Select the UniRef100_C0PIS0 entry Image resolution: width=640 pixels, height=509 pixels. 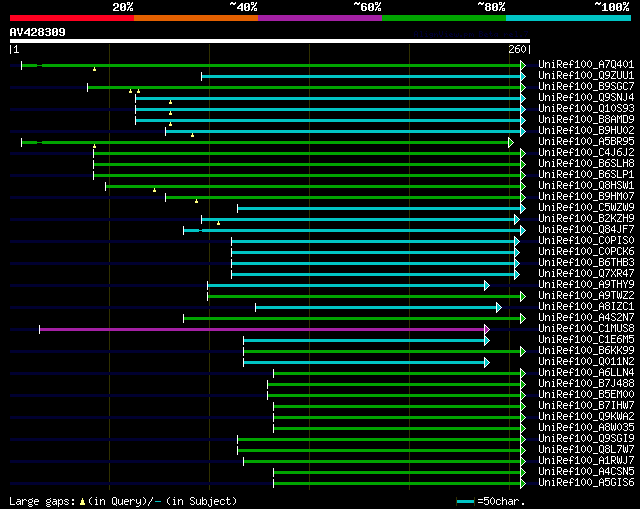[586, 240]
